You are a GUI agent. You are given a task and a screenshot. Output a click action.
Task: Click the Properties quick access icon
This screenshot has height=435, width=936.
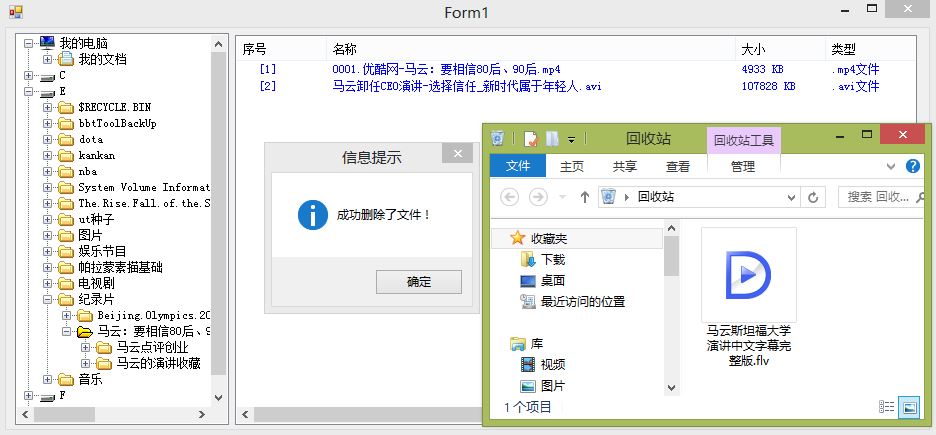(x=530, y=139)
